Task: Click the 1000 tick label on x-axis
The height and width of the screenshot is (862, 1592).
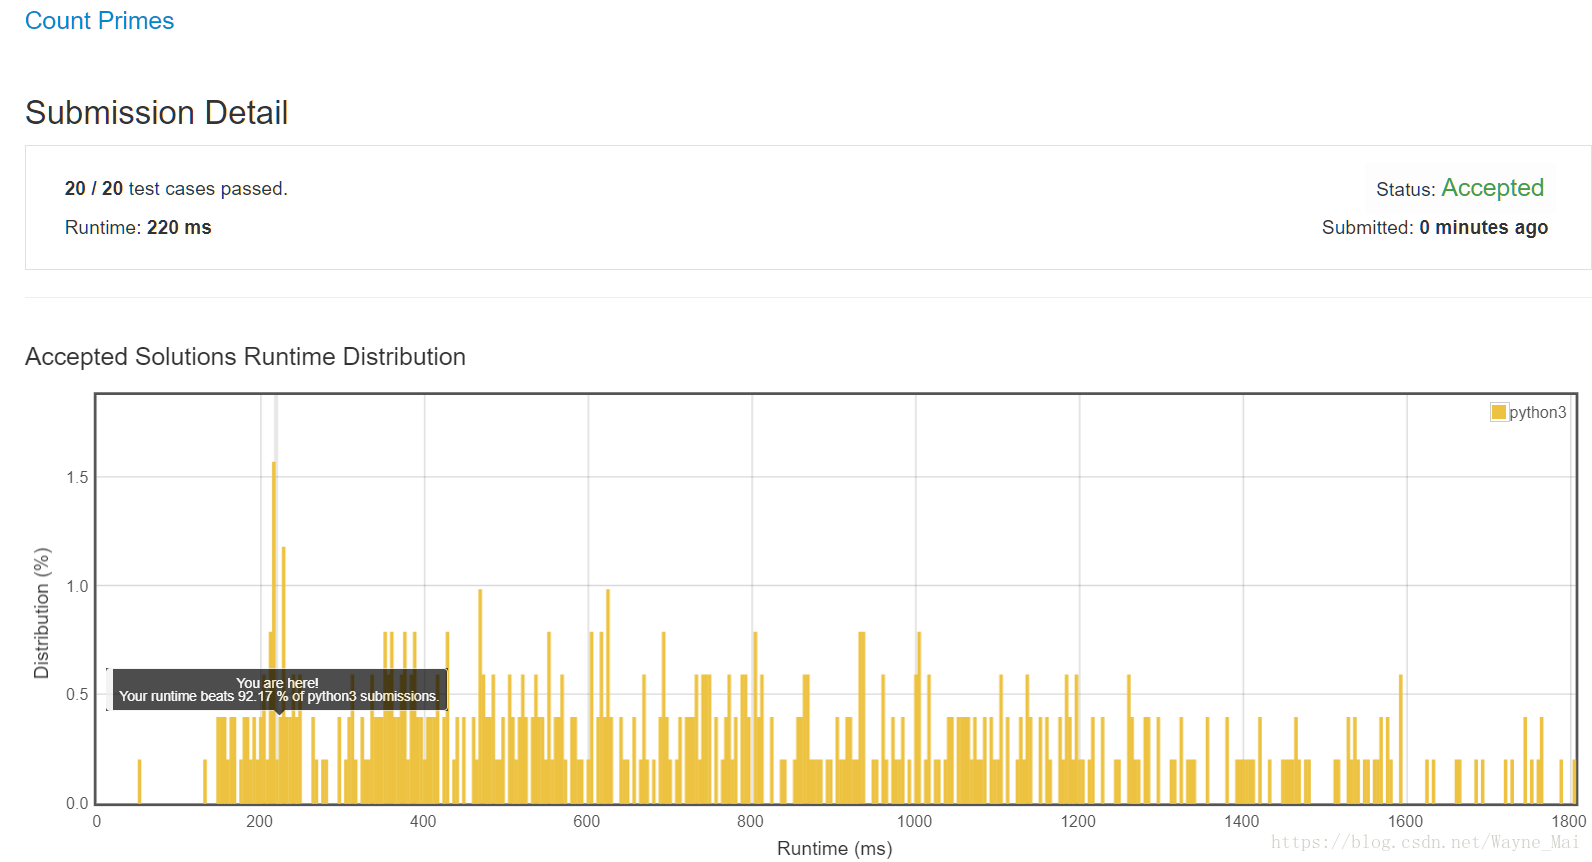Action: pyautogui.click(x=914, y=822)
